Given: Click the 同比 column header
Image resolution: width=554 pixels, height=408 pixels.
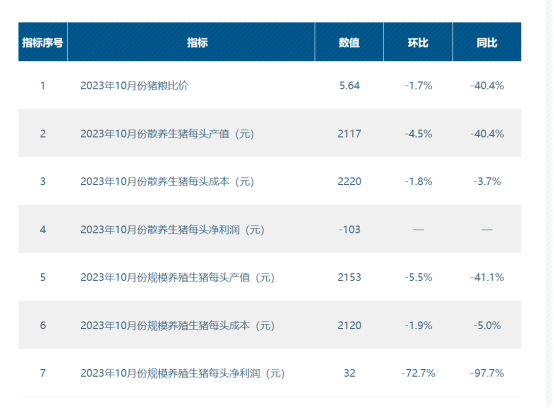Looking at the screenshot, I should pyautogui.click(x=487, y=42).
